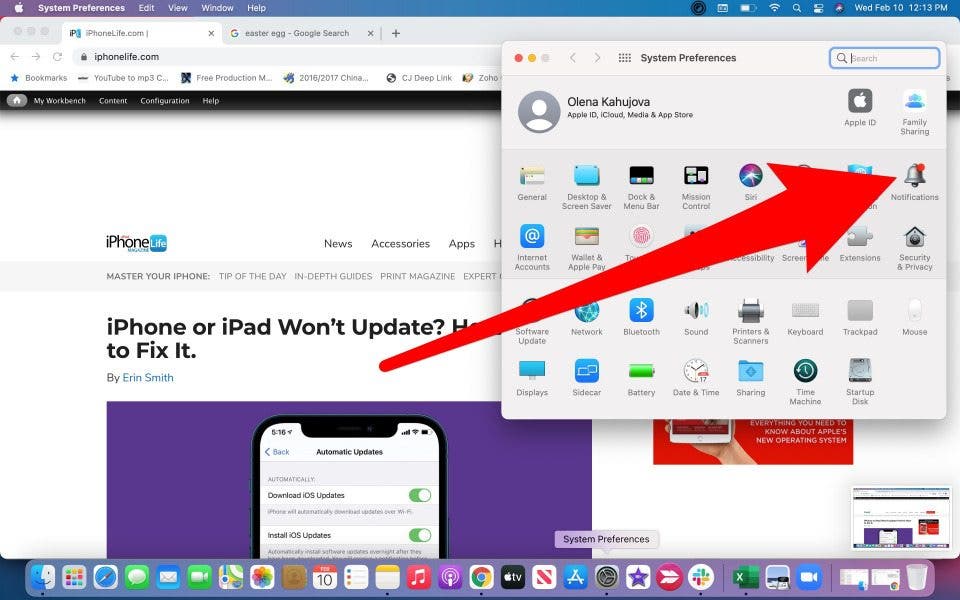Open the Configuration admin menu
960x600 pixels.
[x=164, y=101]
